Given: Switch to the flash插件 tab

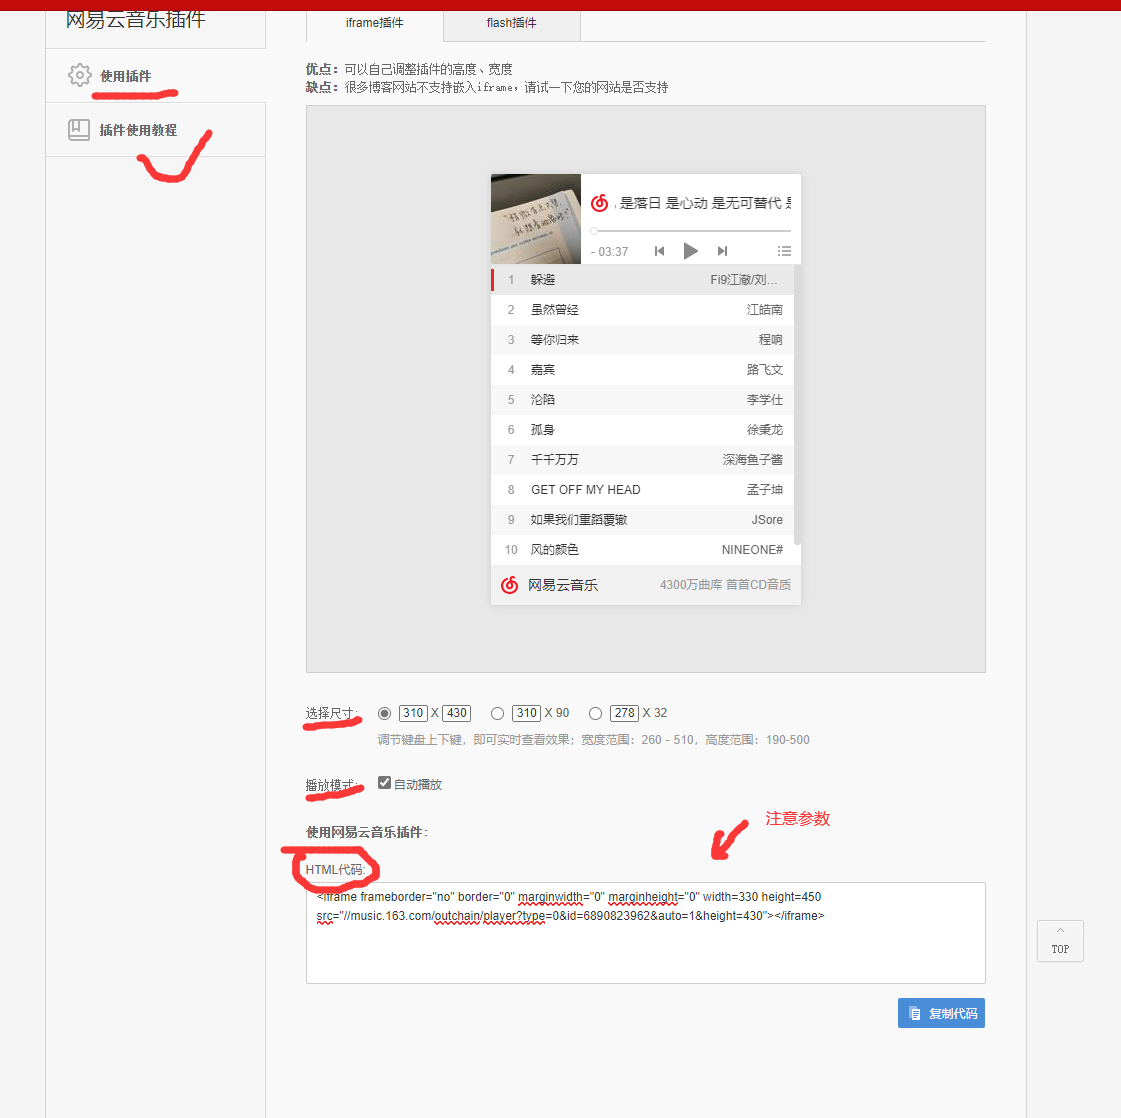Looking at the screenshot, I should click(511, 22).
